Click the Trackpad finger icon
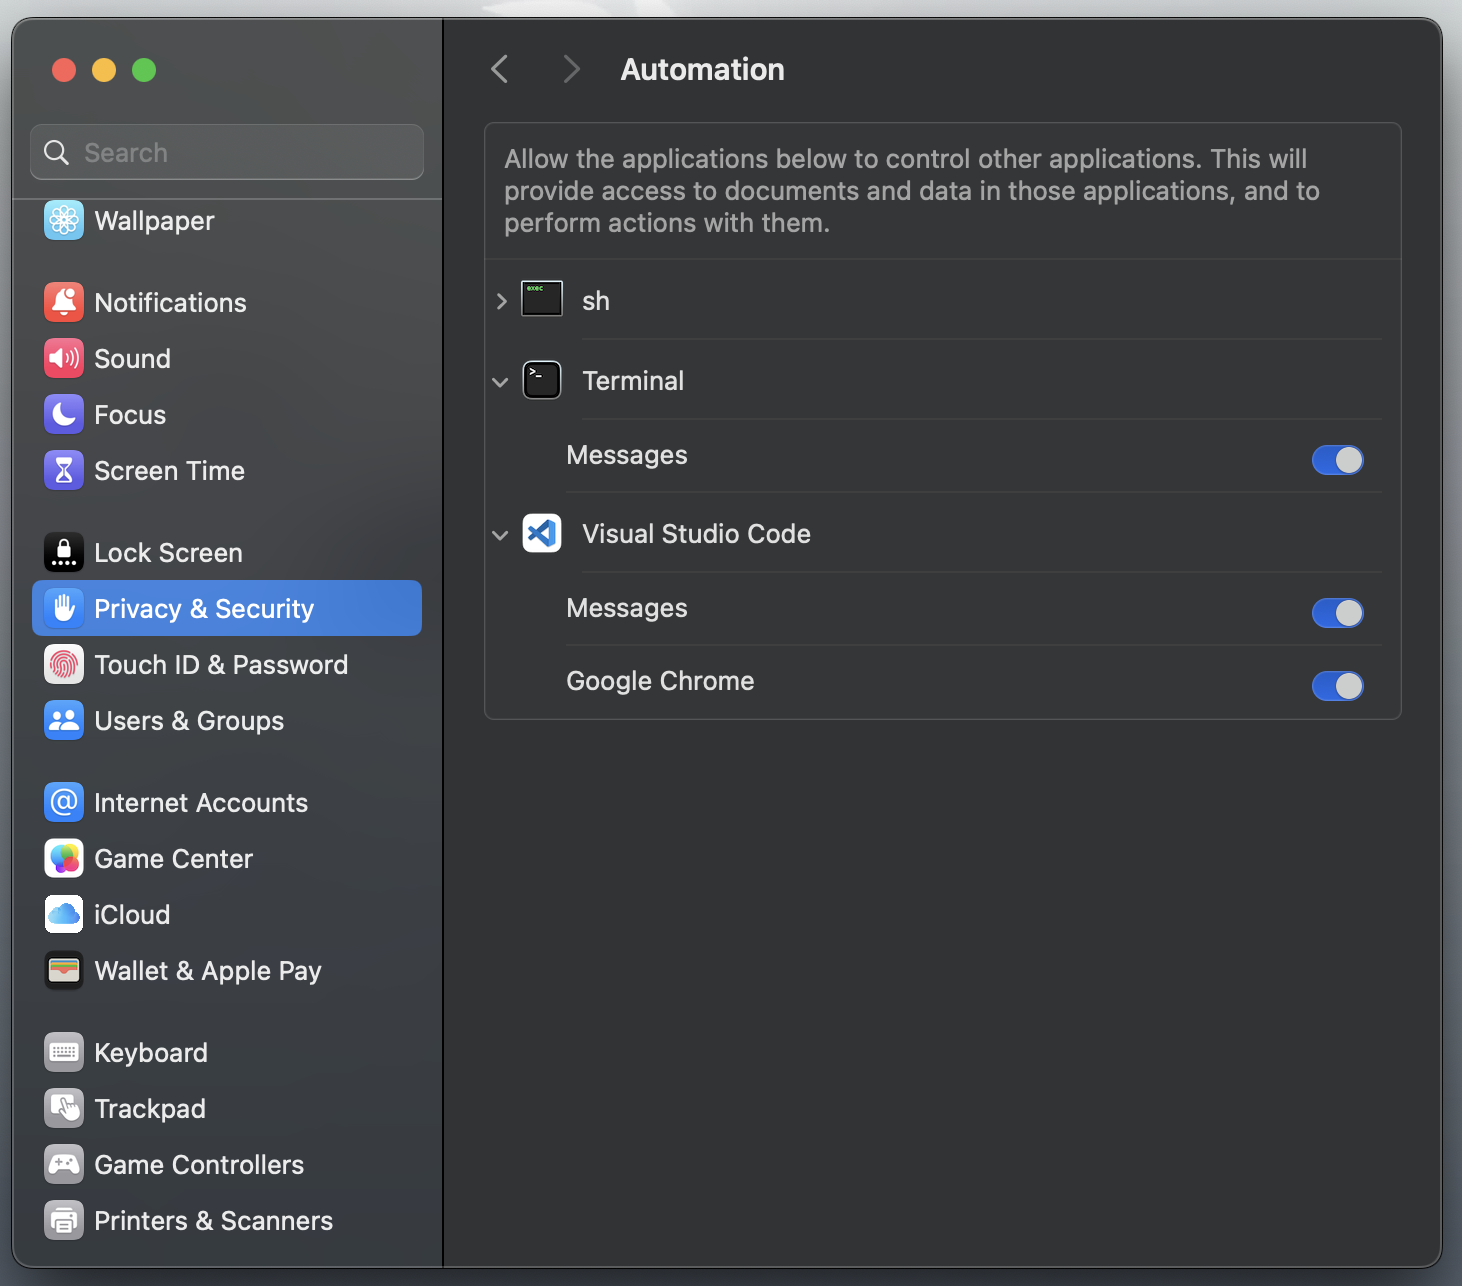The height and width of the screenshot is (1286, 1462). 64,1108
